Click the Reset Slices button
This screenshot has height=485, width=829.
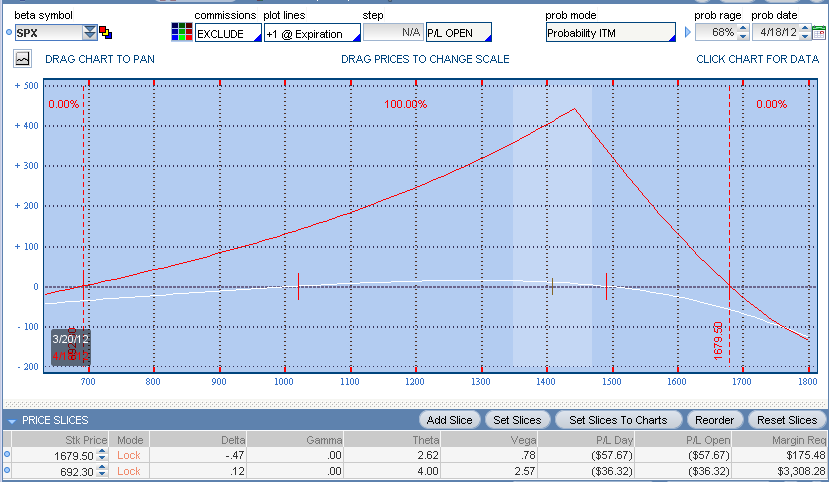pos(787,420)
